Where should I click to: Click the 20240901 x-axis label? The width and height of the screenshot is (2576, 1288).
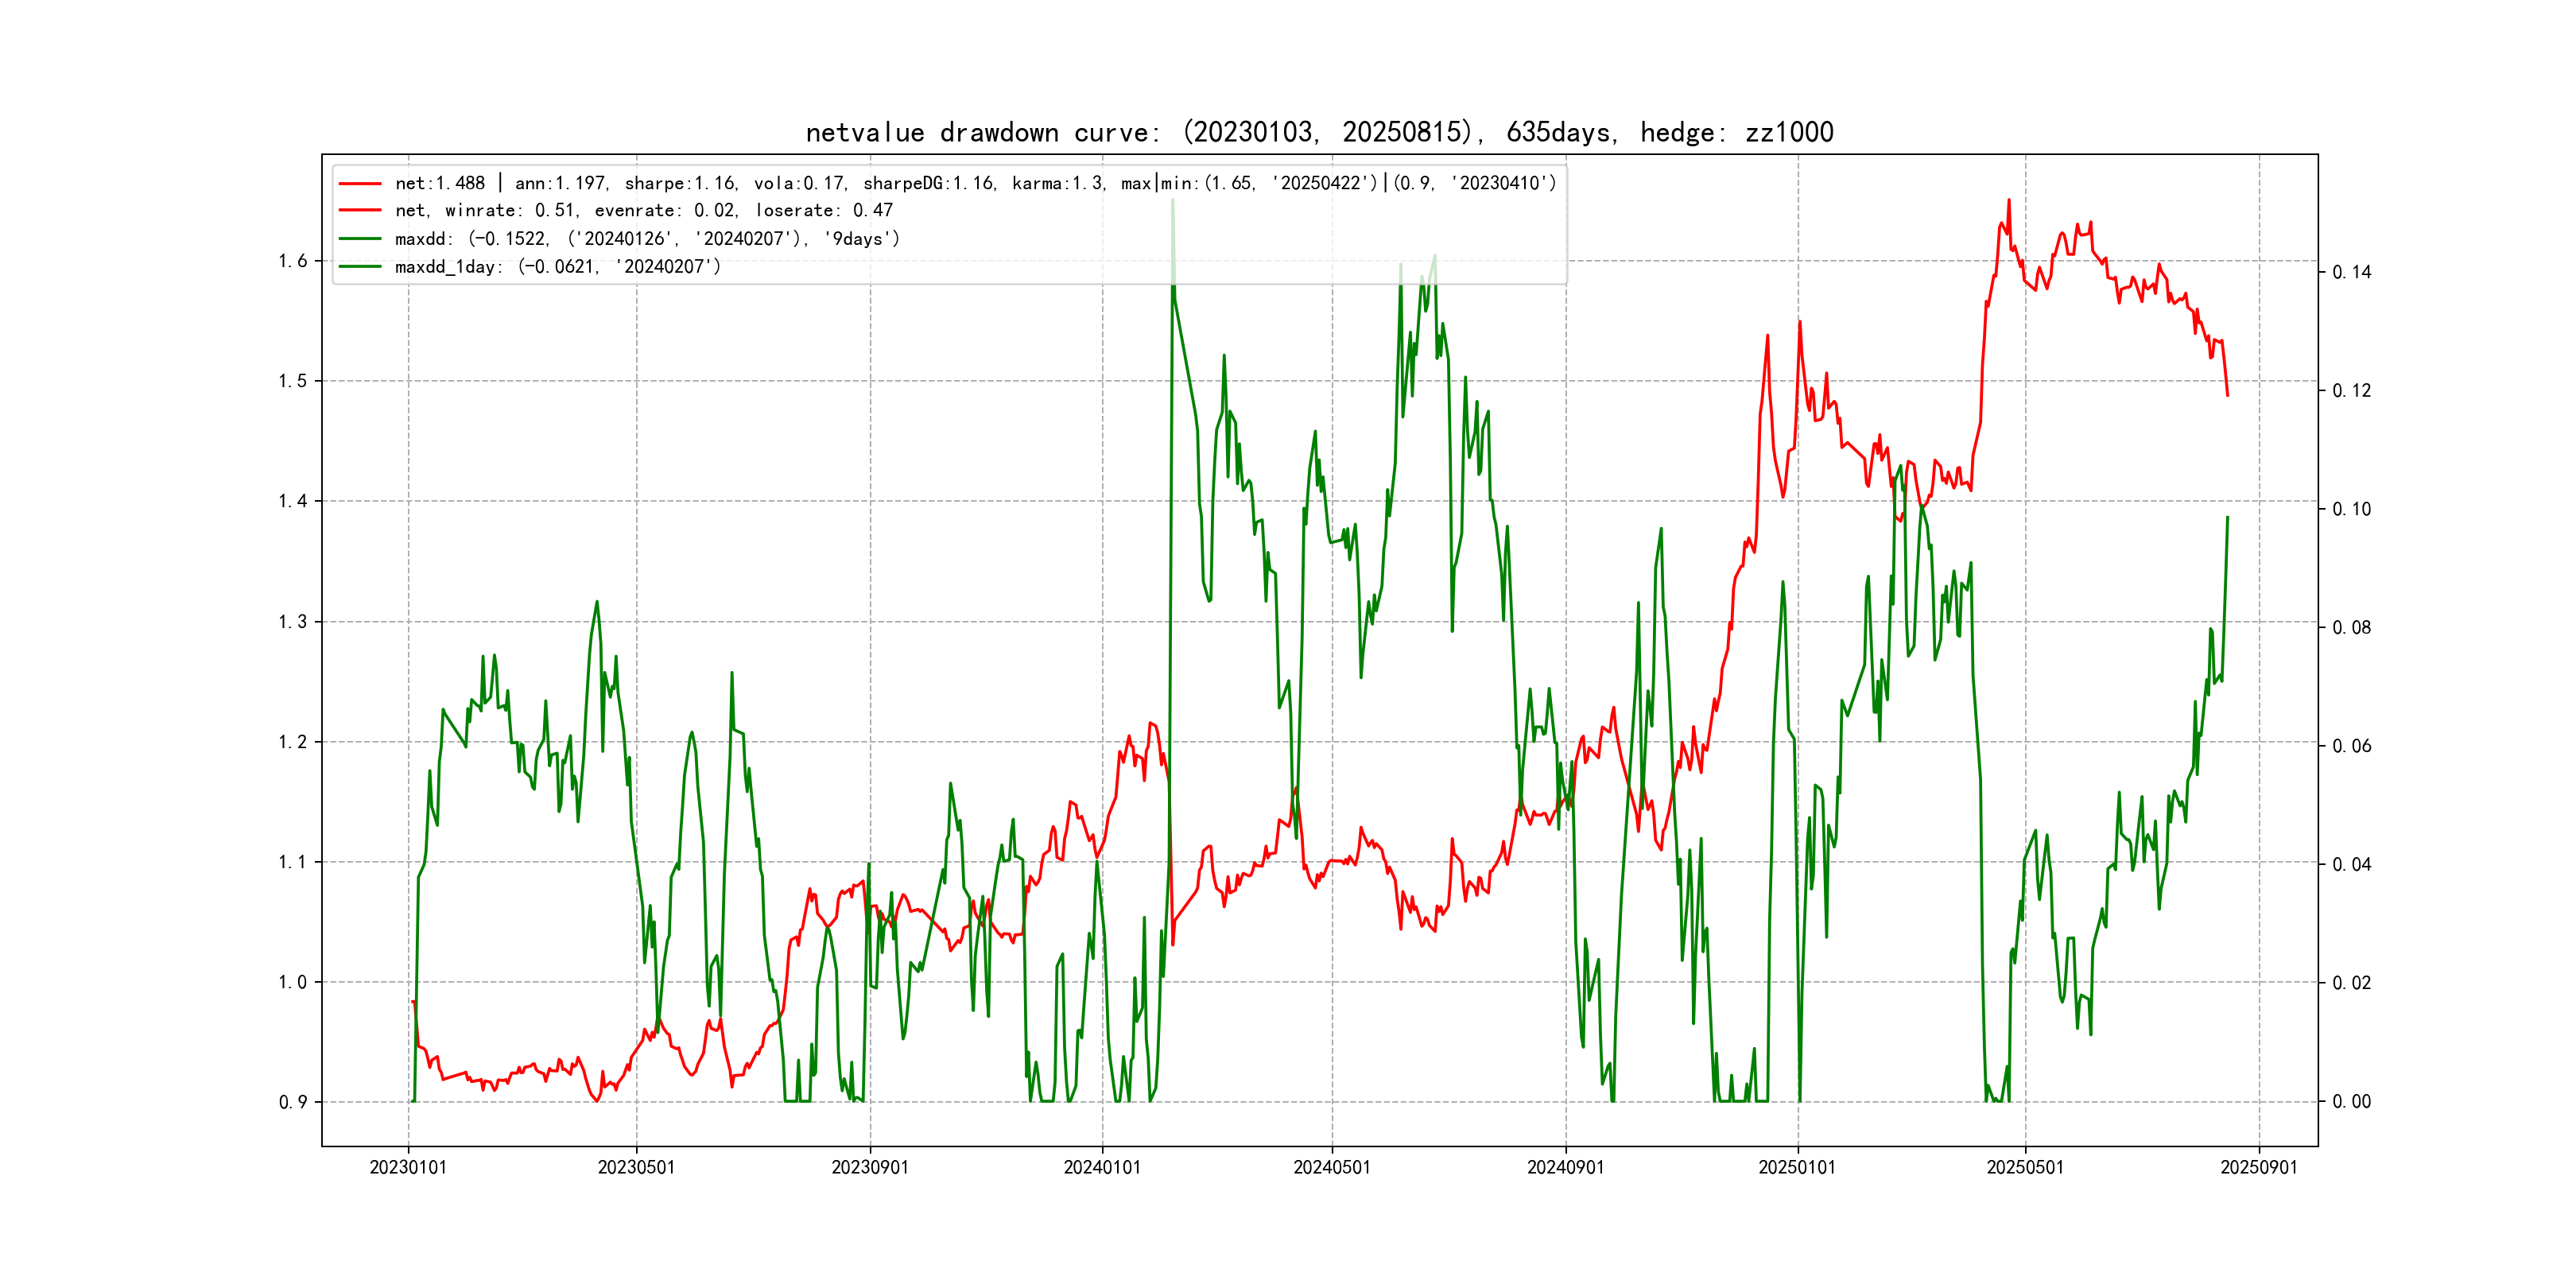pyautogui.click(x=1565, y=1167)
